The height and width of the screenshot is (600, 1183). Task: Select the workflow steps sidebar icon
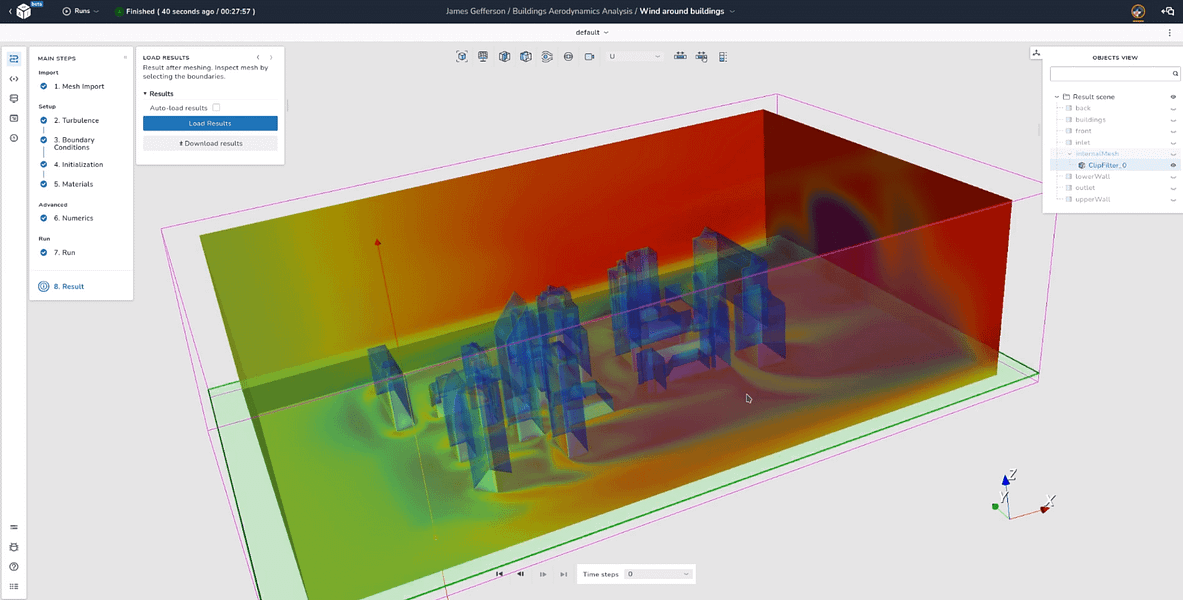(14, 59)
